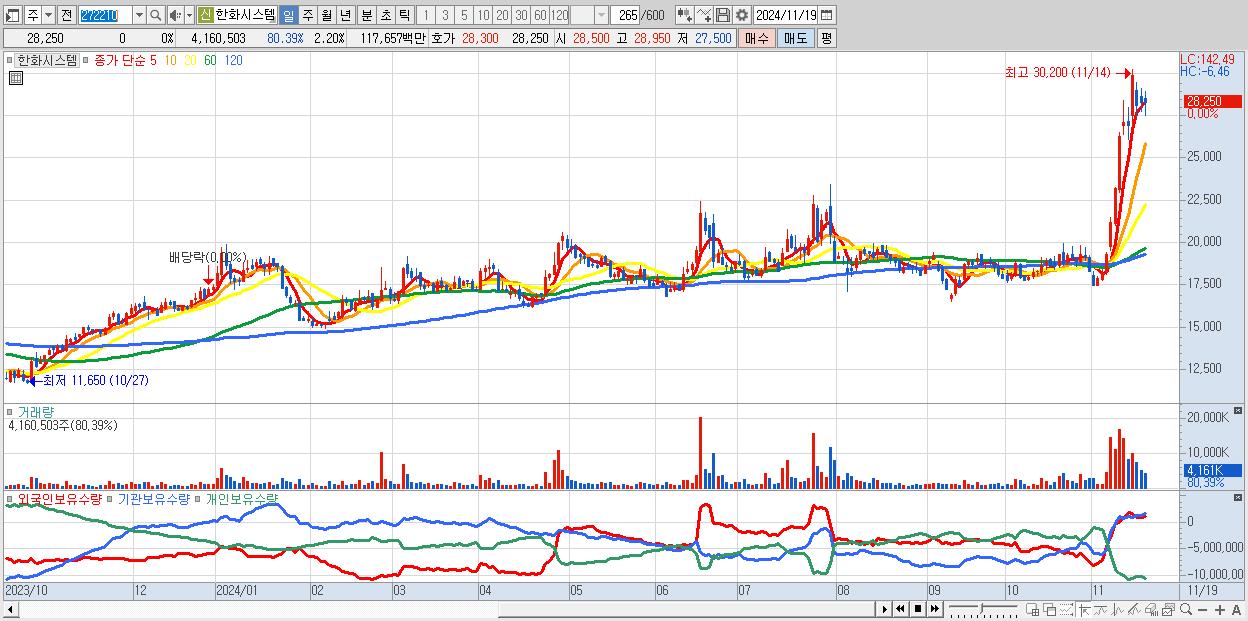
Task: Click the minus zoom-out icon
Action: click(x=1202, y=610)
